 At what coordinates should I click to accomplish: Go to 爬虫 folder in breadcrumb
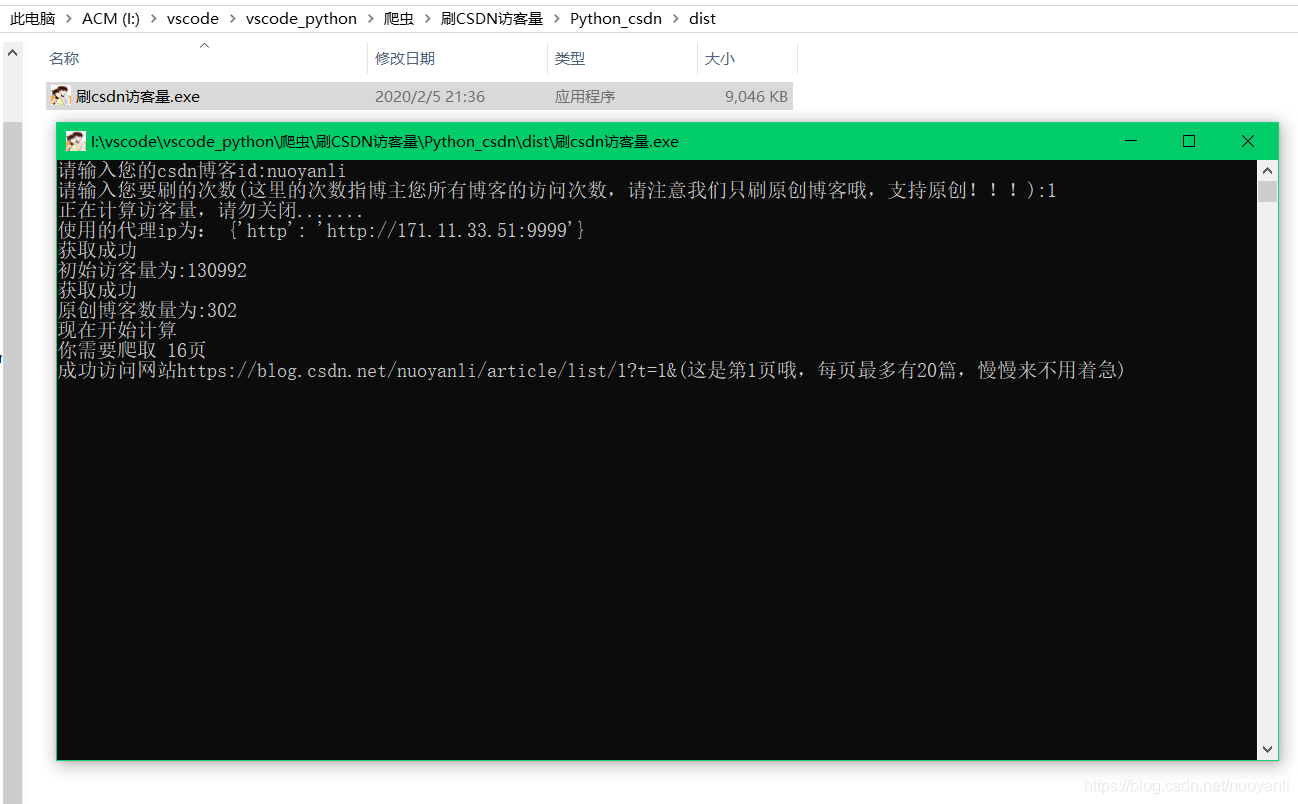point(399,19)
